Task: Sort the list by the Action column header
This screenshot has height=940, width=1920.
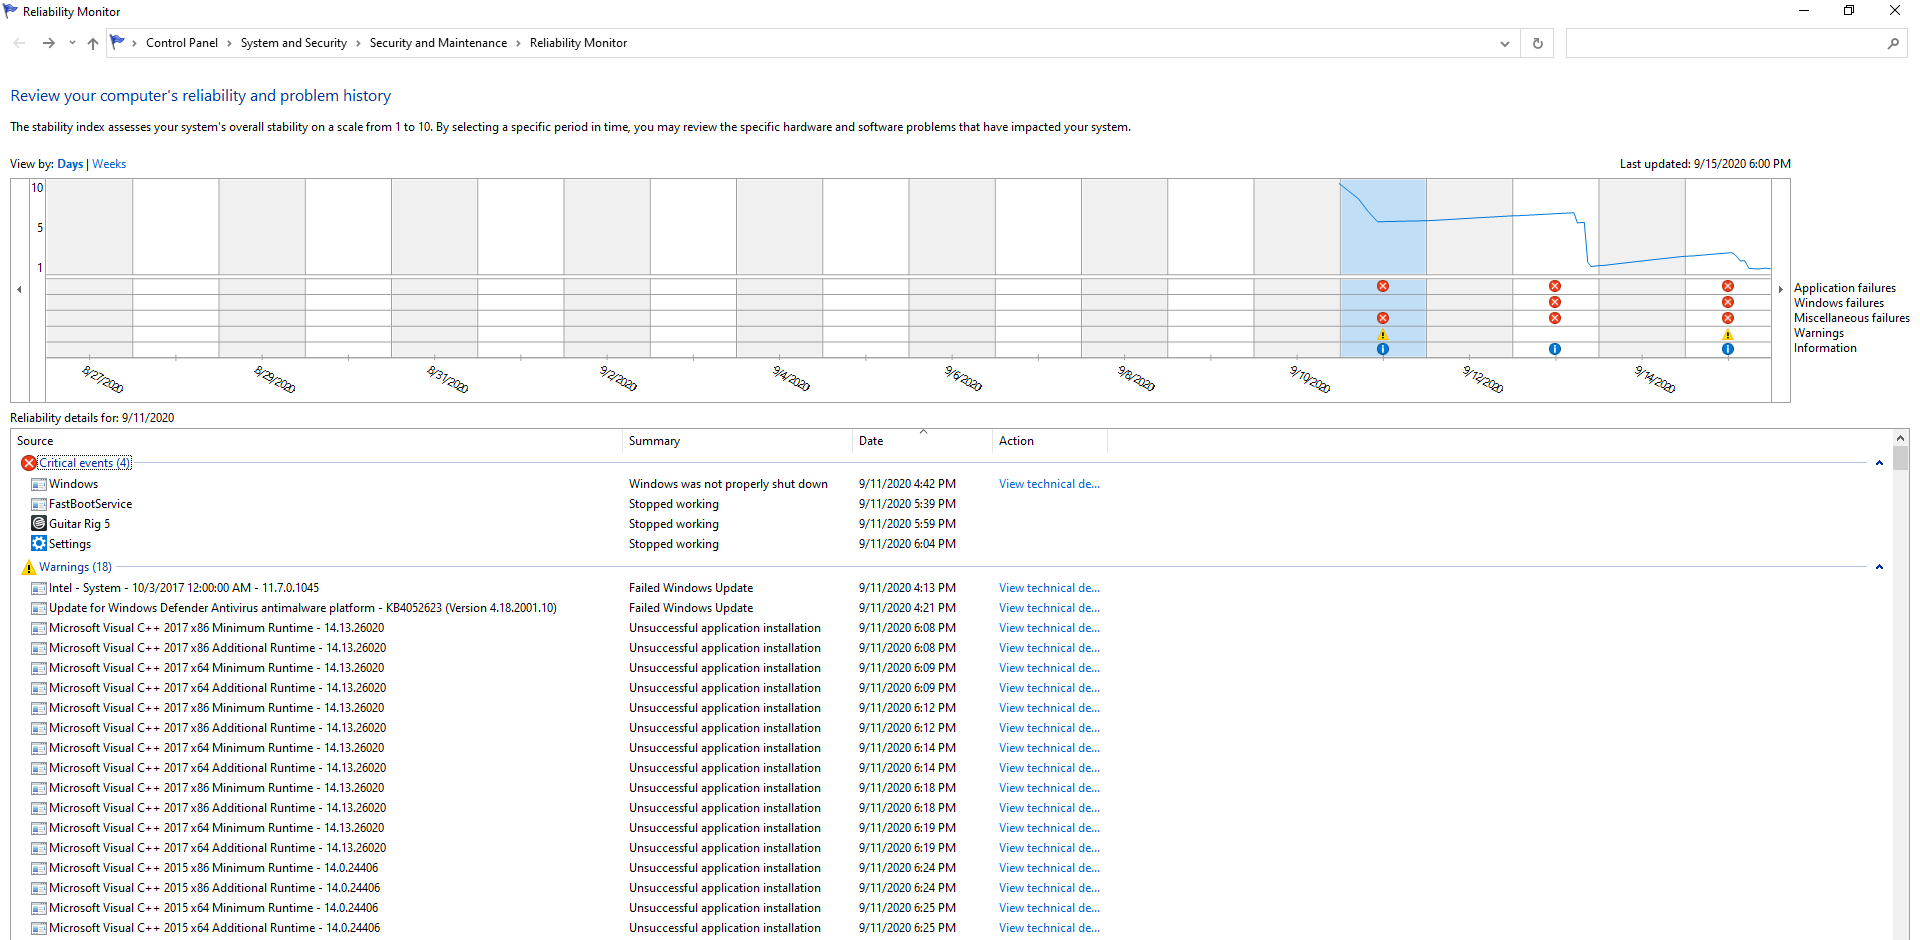Action: (1050, 441)
